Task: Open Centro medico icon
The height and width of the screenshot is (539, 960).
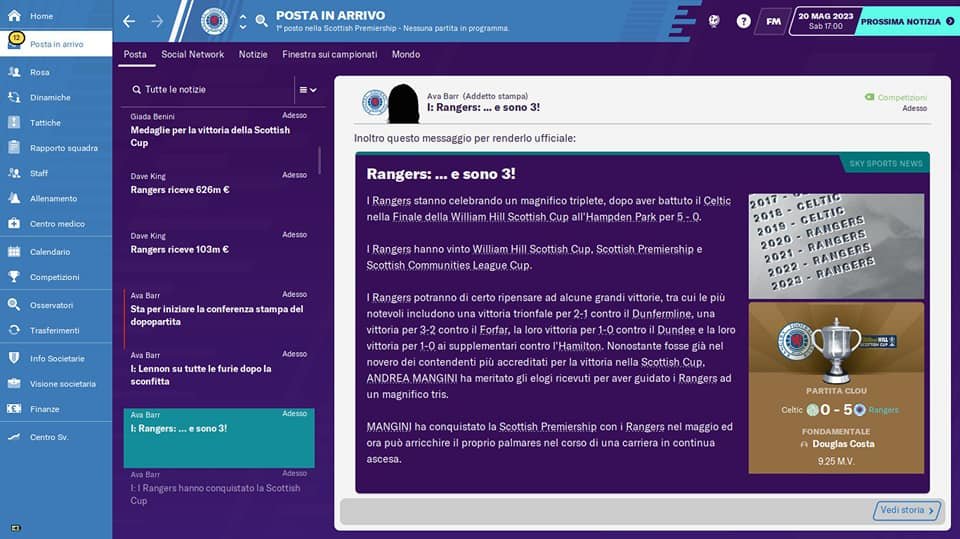Action: pyautogui.click(x=14, y=224)
